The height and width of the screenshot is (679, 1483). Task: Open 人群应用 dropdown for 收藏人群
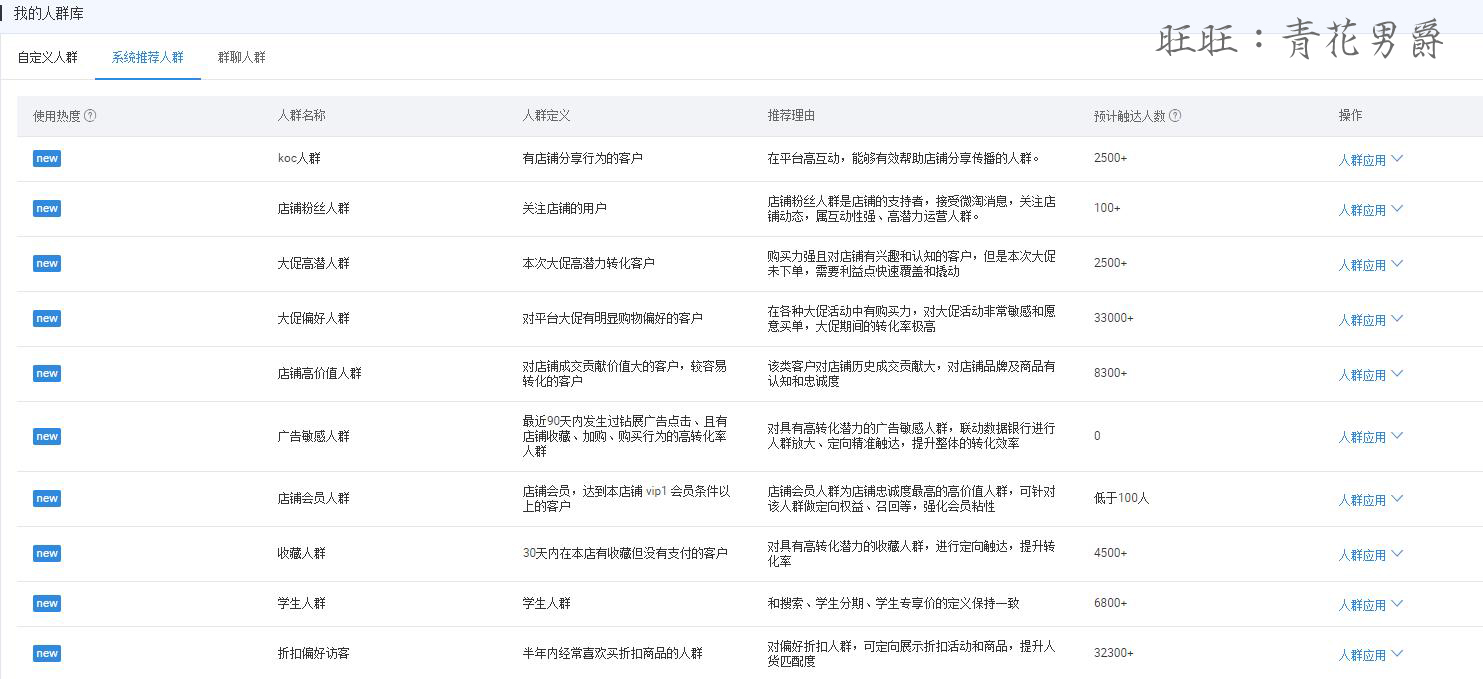[x=1370, y=555]
